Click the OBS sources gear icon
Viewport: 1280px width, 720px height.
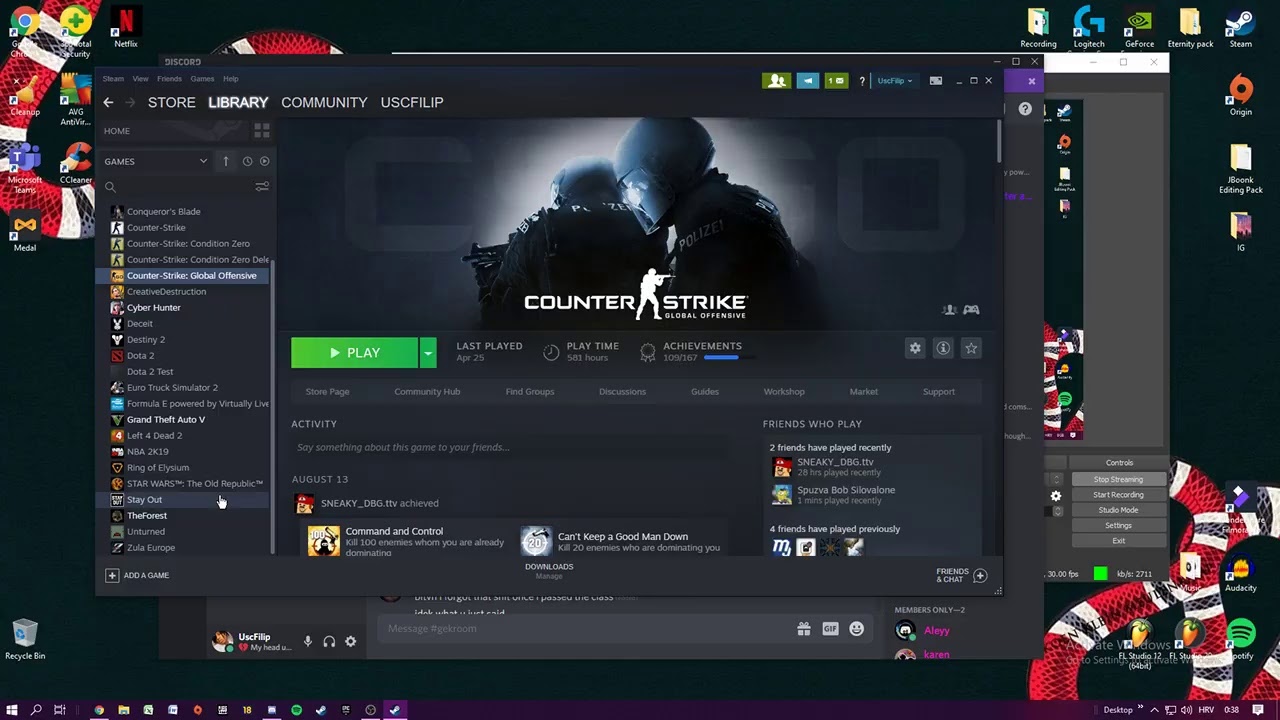[x=1056, y=496]
